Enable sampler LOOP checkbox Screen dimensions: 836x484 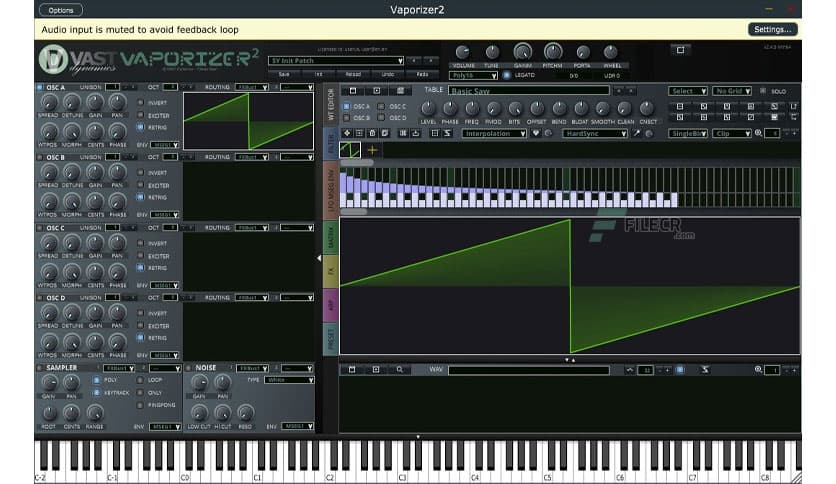point(140,380)
